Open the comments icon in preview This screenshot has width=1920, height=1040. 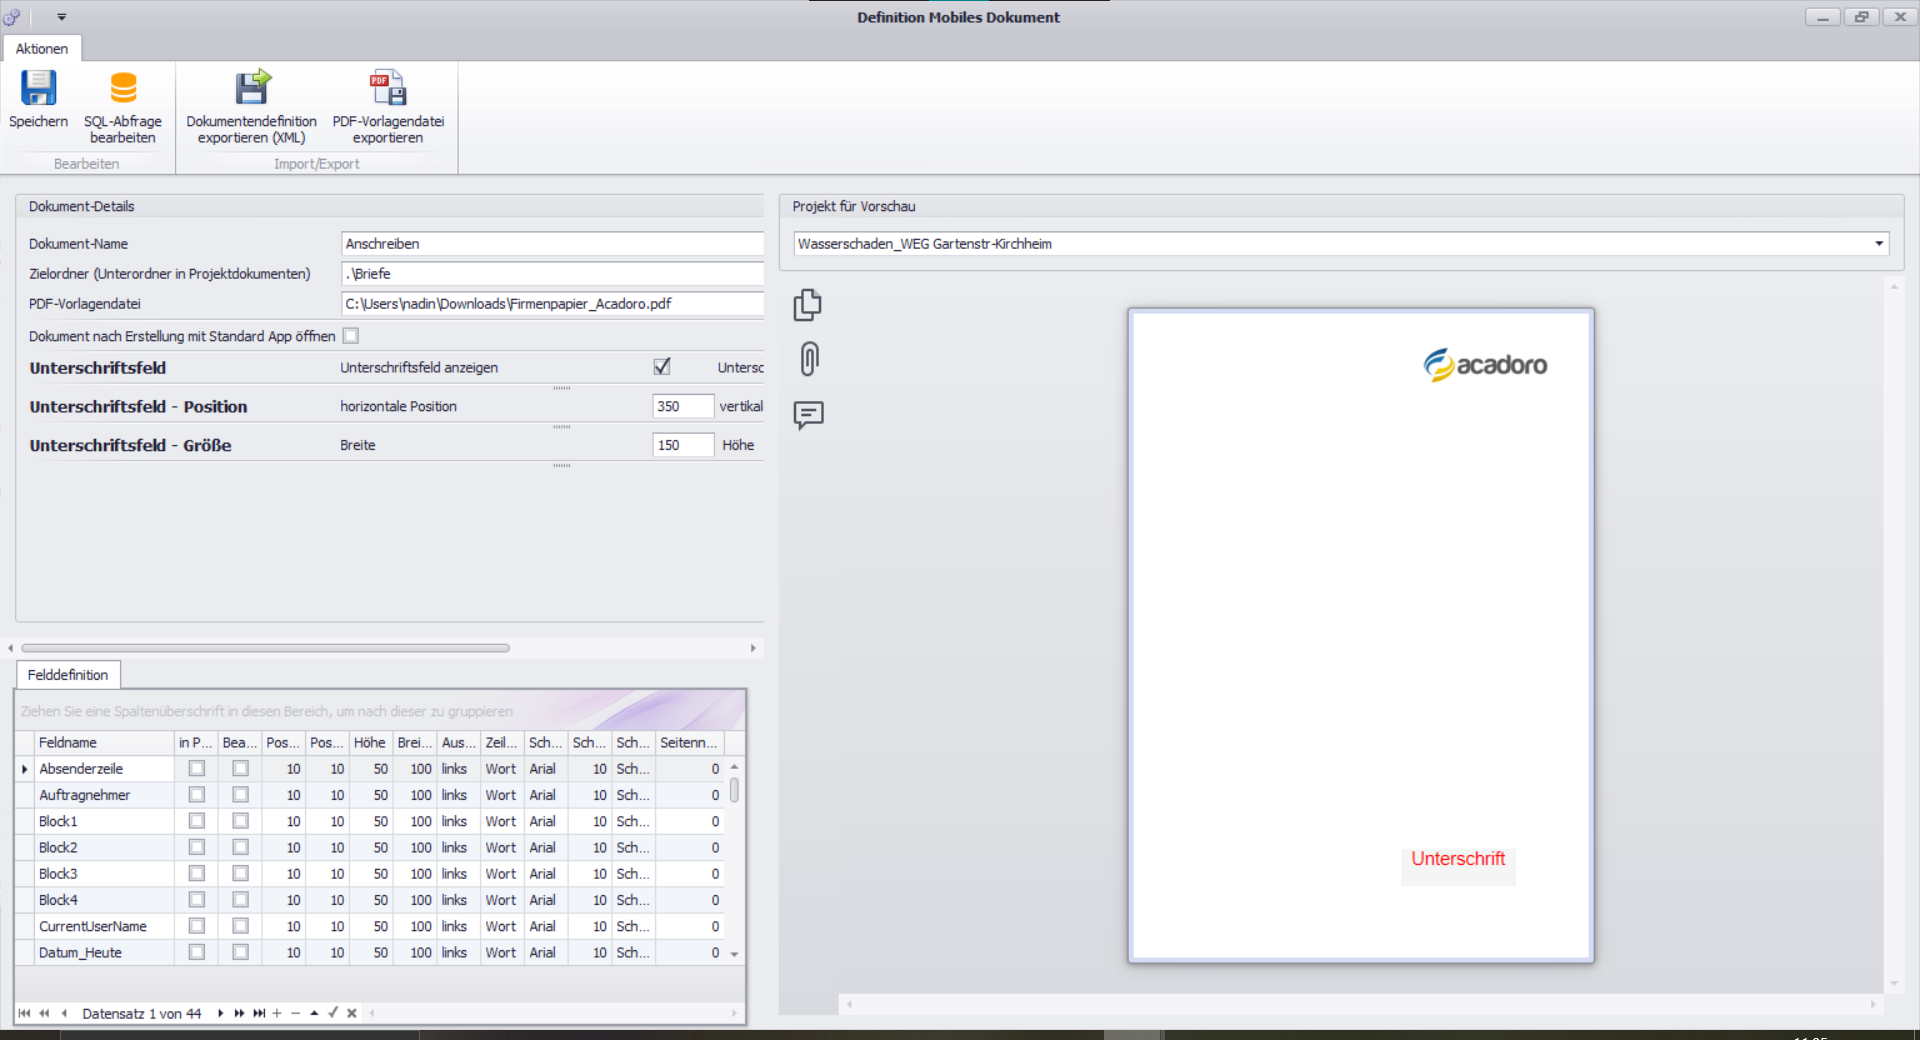click(x=808, y=414)
